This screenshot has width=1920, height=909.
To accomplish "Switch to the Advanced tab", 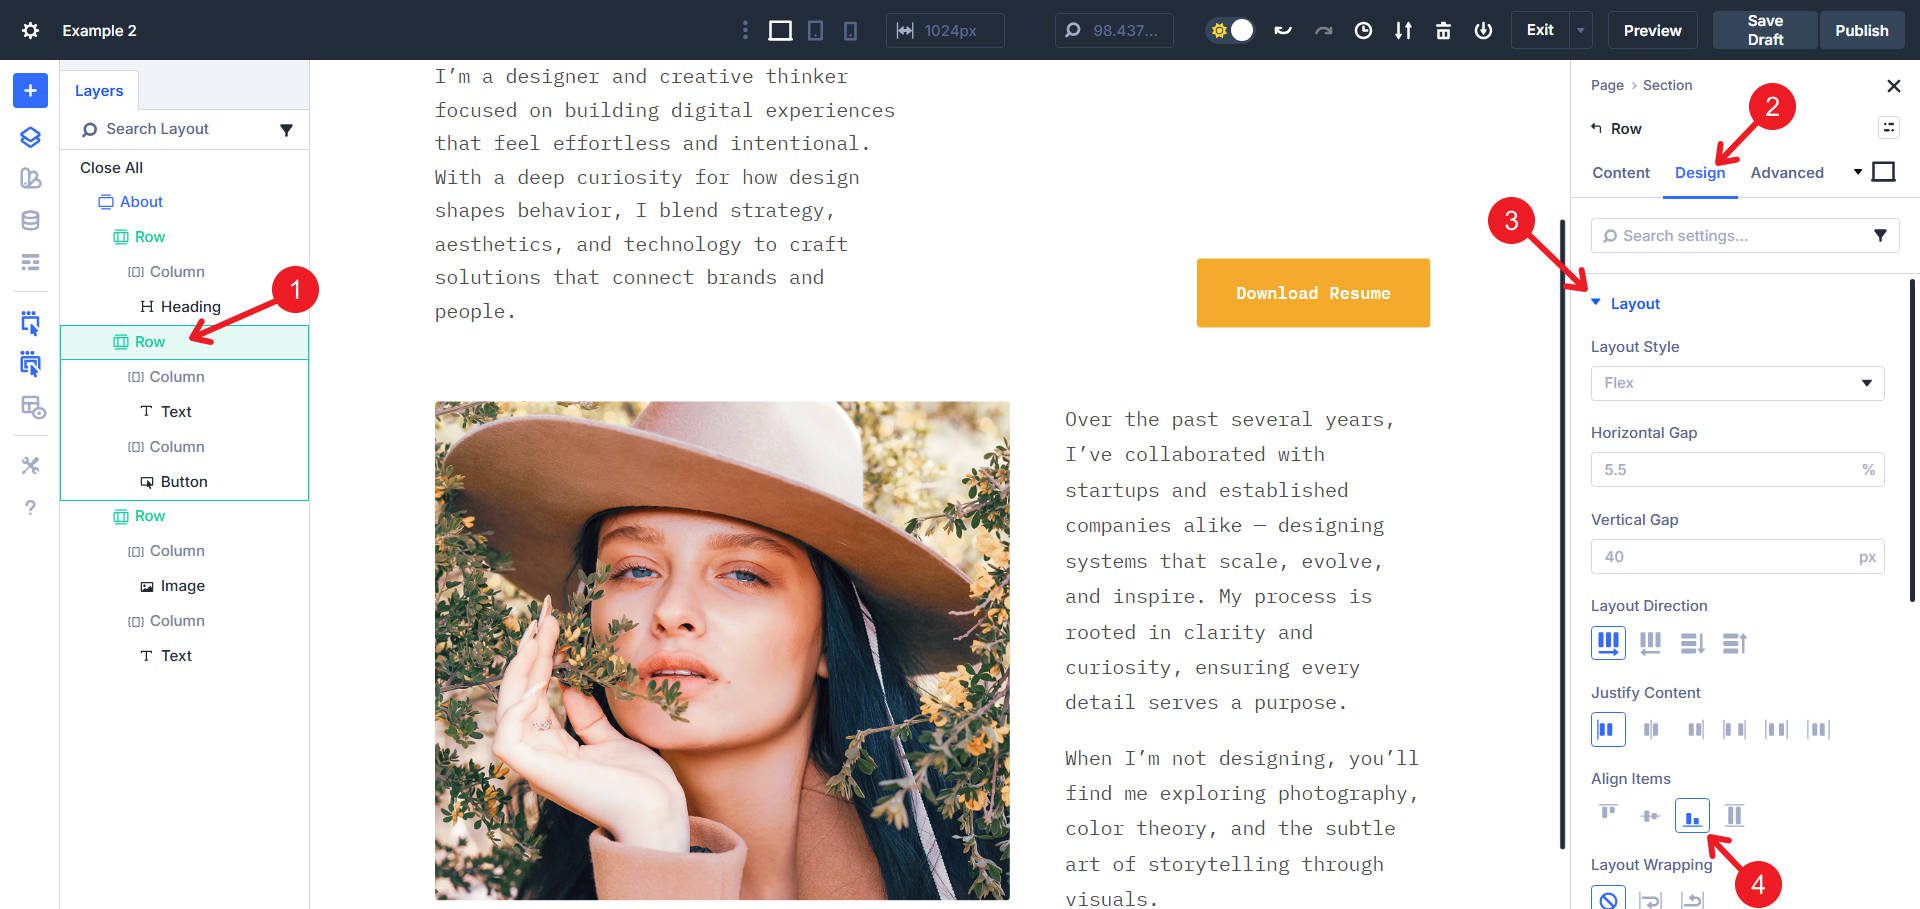I will tap(1787, 173).
